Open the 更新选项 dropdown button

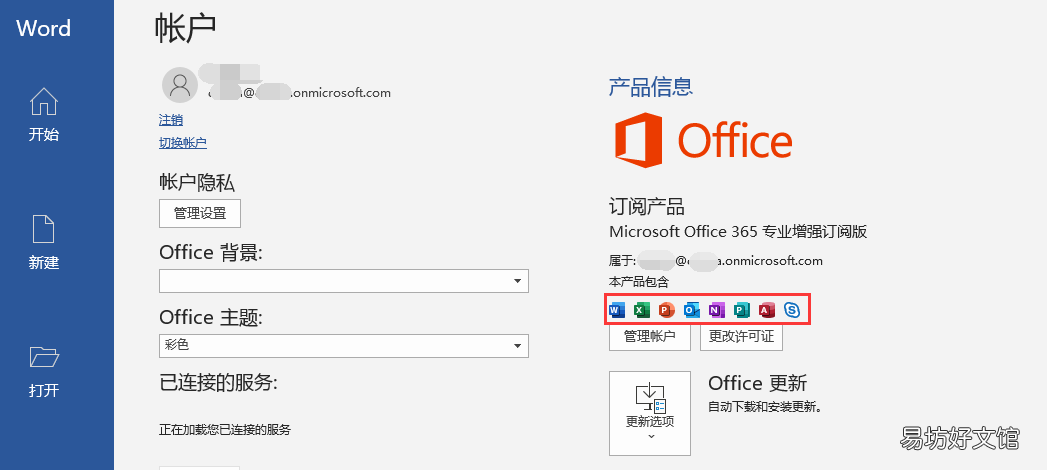point(650,413)
